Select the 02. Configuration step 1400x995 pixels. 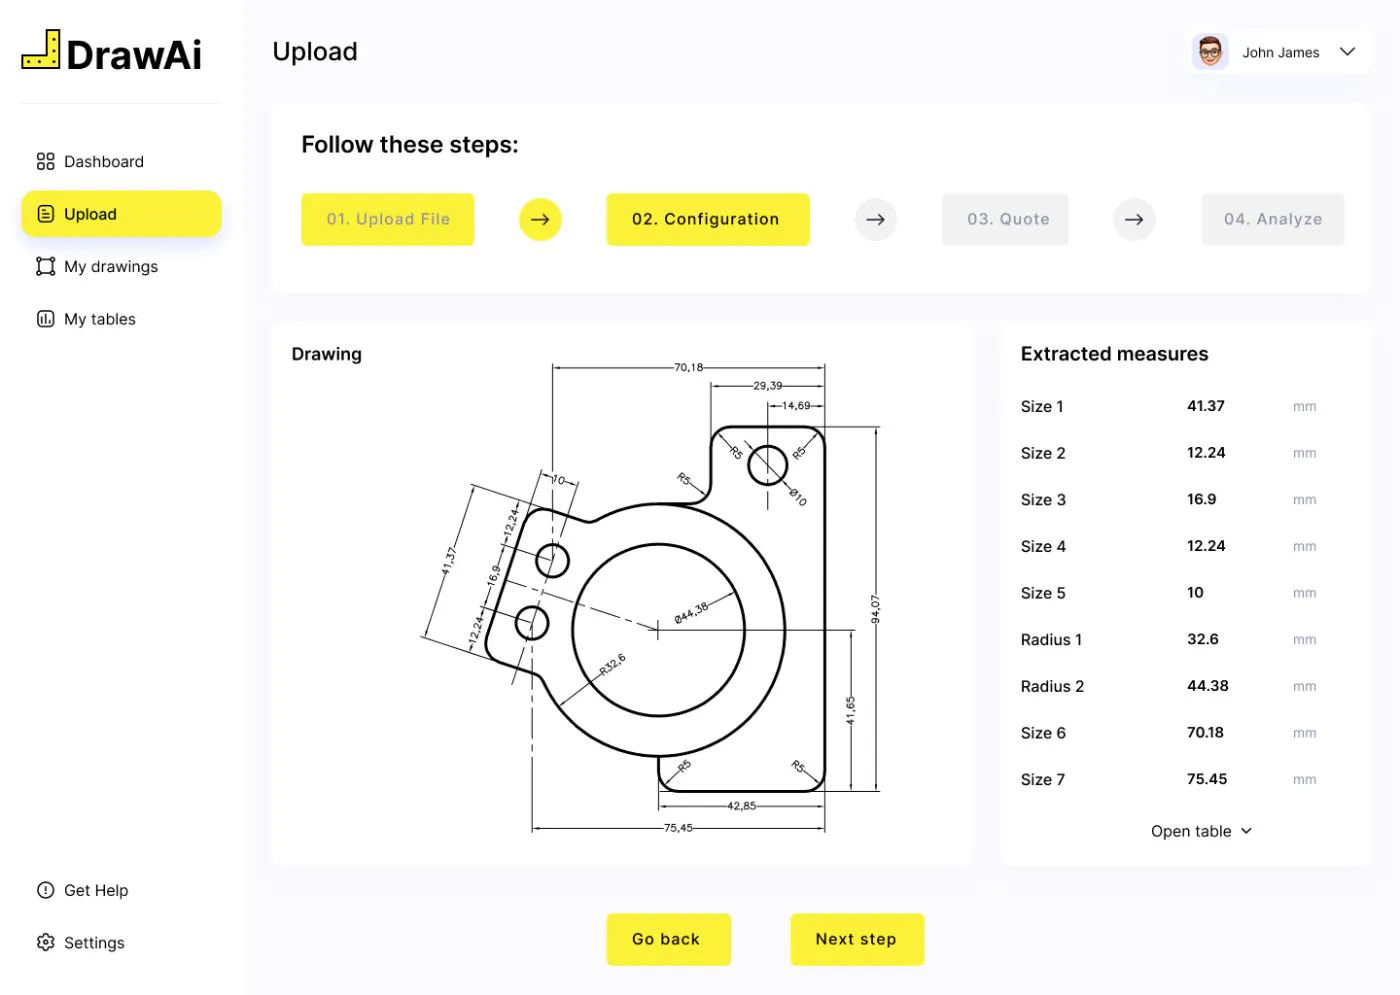[707, 219]
